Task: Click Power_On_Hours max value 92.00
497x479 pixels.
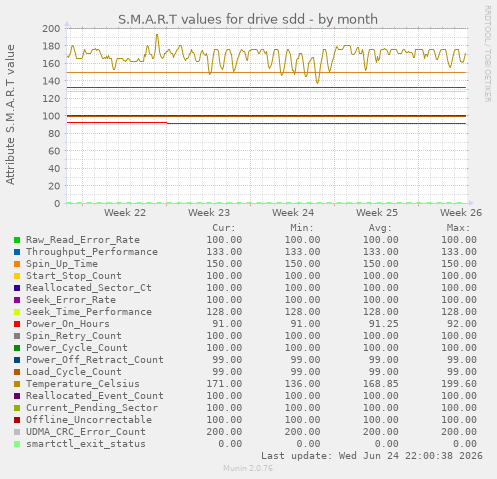Action: [462, 324]
